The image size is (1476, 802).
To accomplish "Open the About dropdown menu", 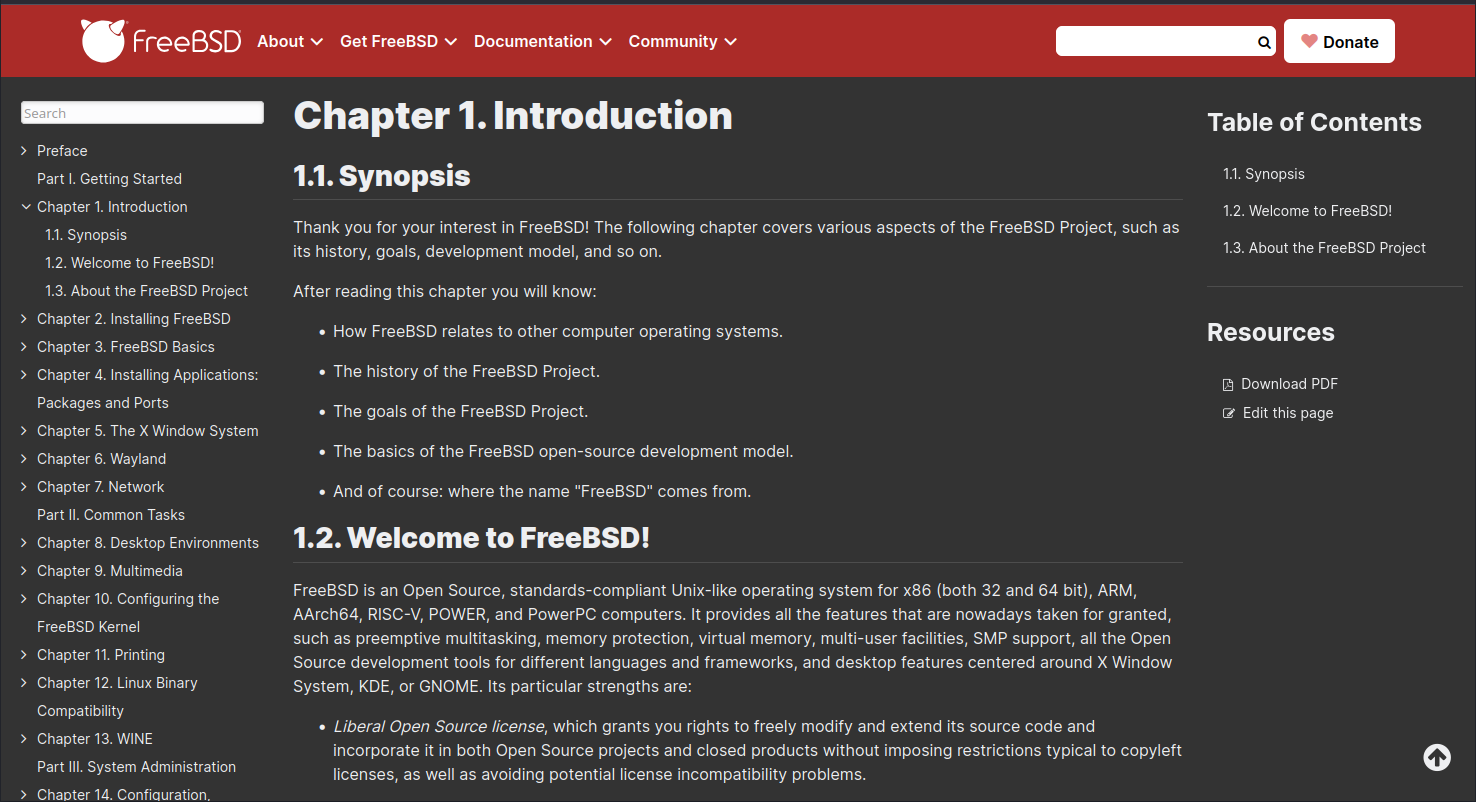I will (290, 41).
